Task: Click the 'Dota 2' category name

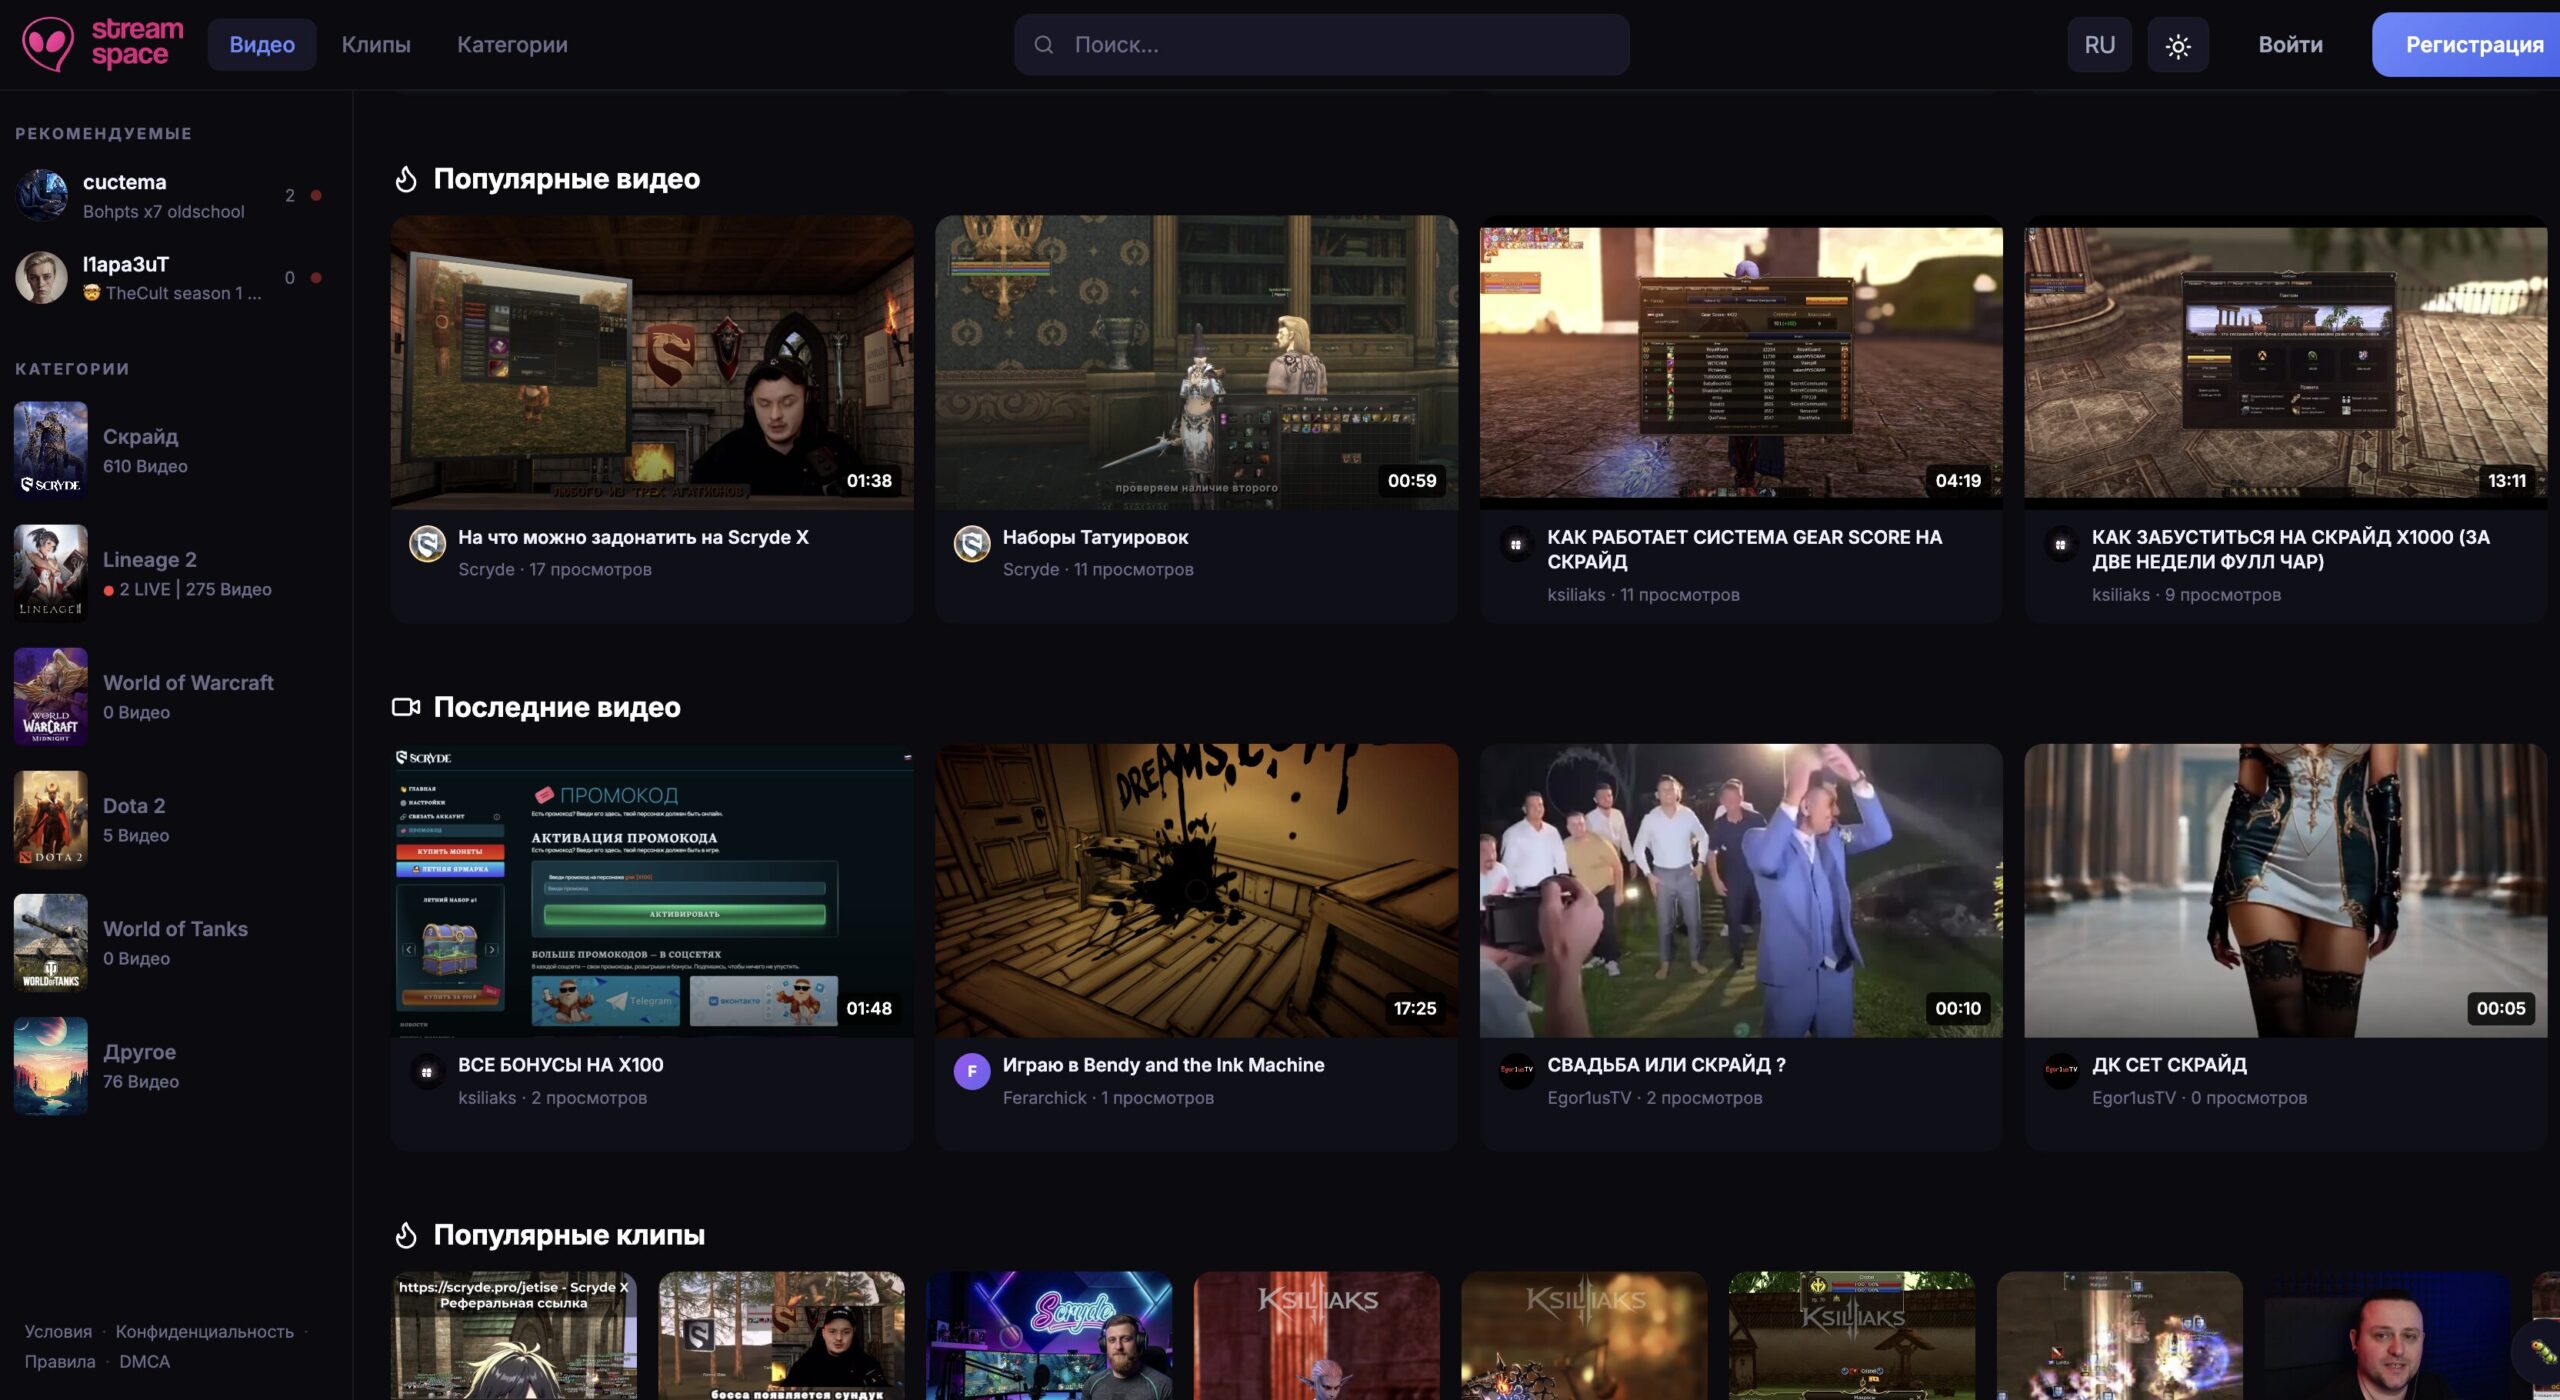Action: [134, 806]
